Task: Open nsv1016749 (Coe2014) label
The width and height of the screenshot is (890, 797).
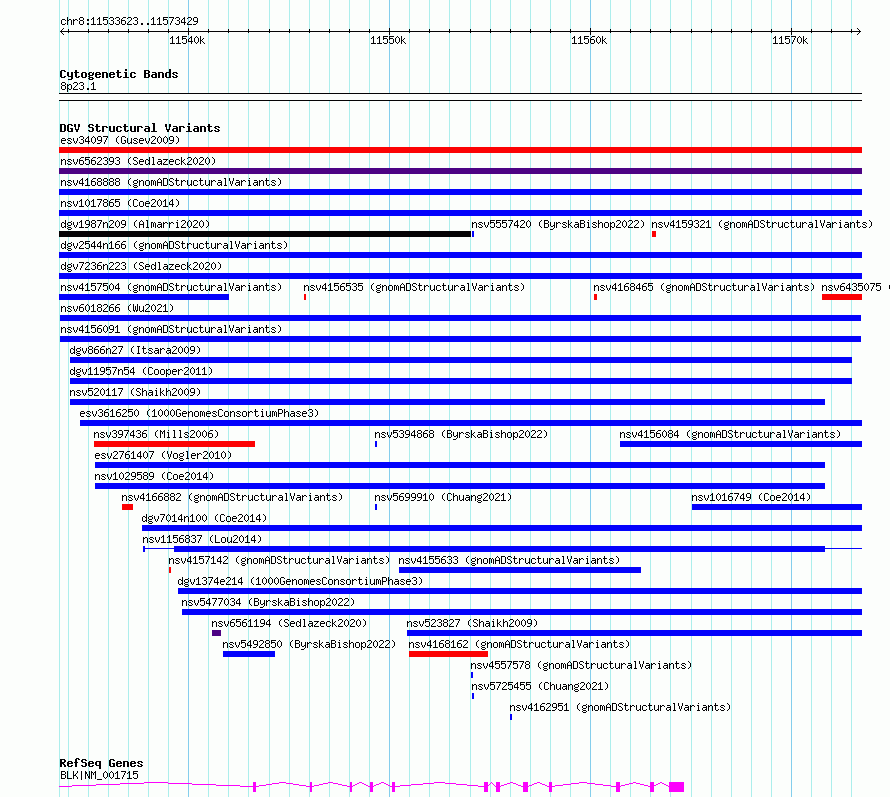Action: (x=751, y=497)
